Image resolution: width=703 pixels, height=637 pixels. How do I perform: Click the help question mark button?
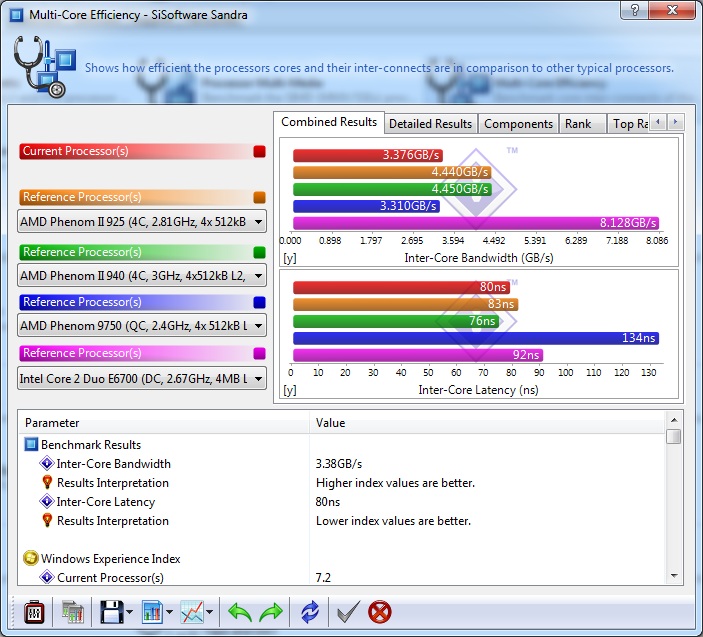pyautogui.click(x=634, y=10)
